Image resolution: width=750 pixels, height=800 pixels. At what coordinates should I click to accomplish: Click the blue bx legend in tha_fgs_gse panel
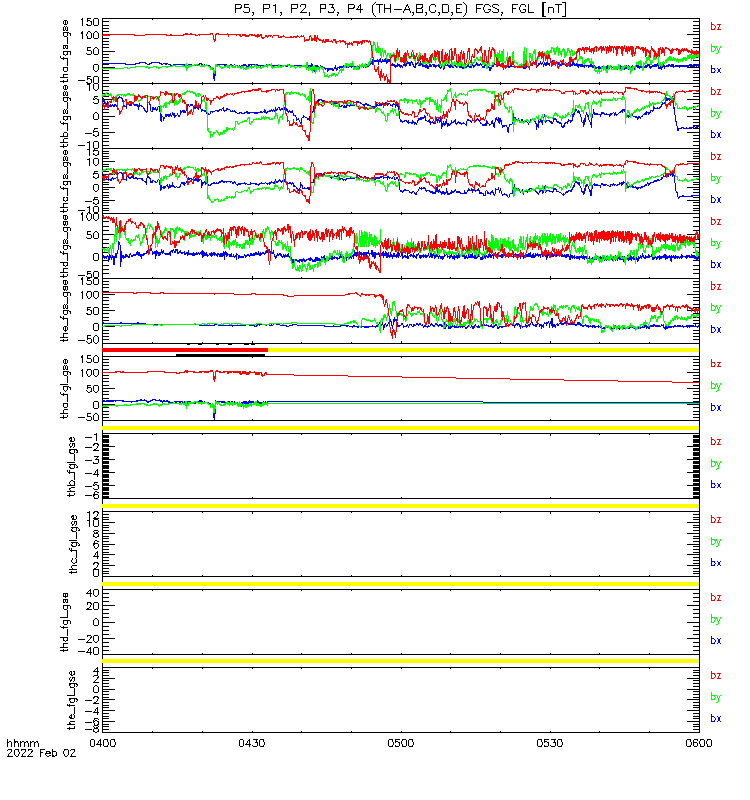coord(716,70)
